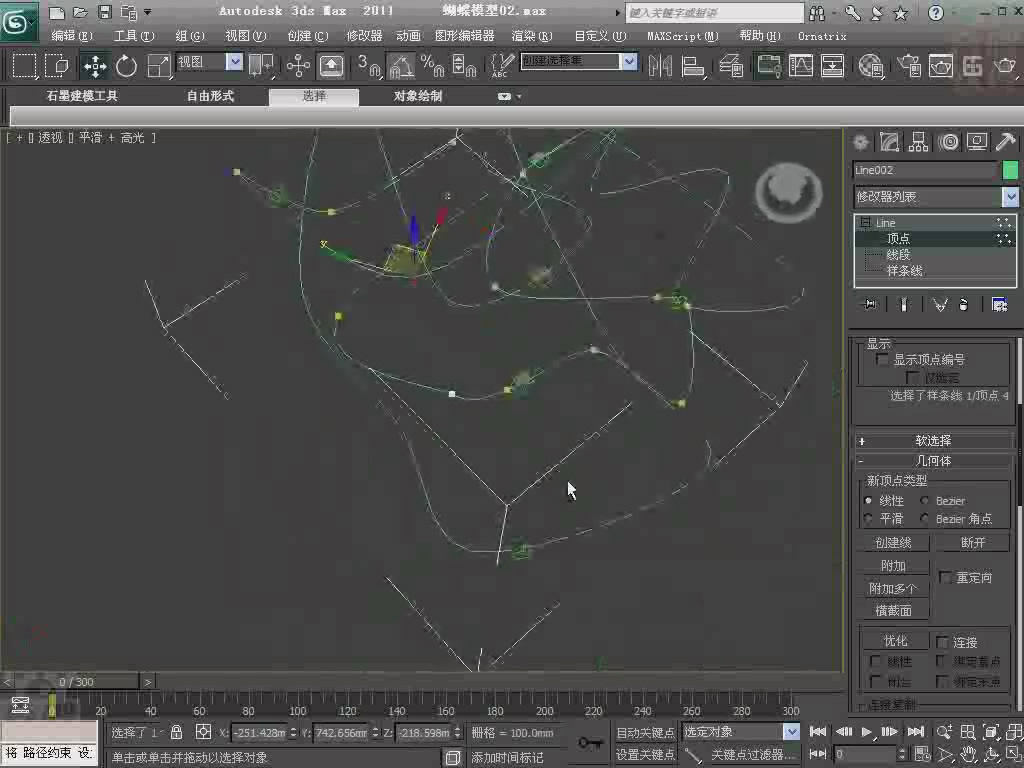Open the 渲染(R) menu

(x=532, y=36)
